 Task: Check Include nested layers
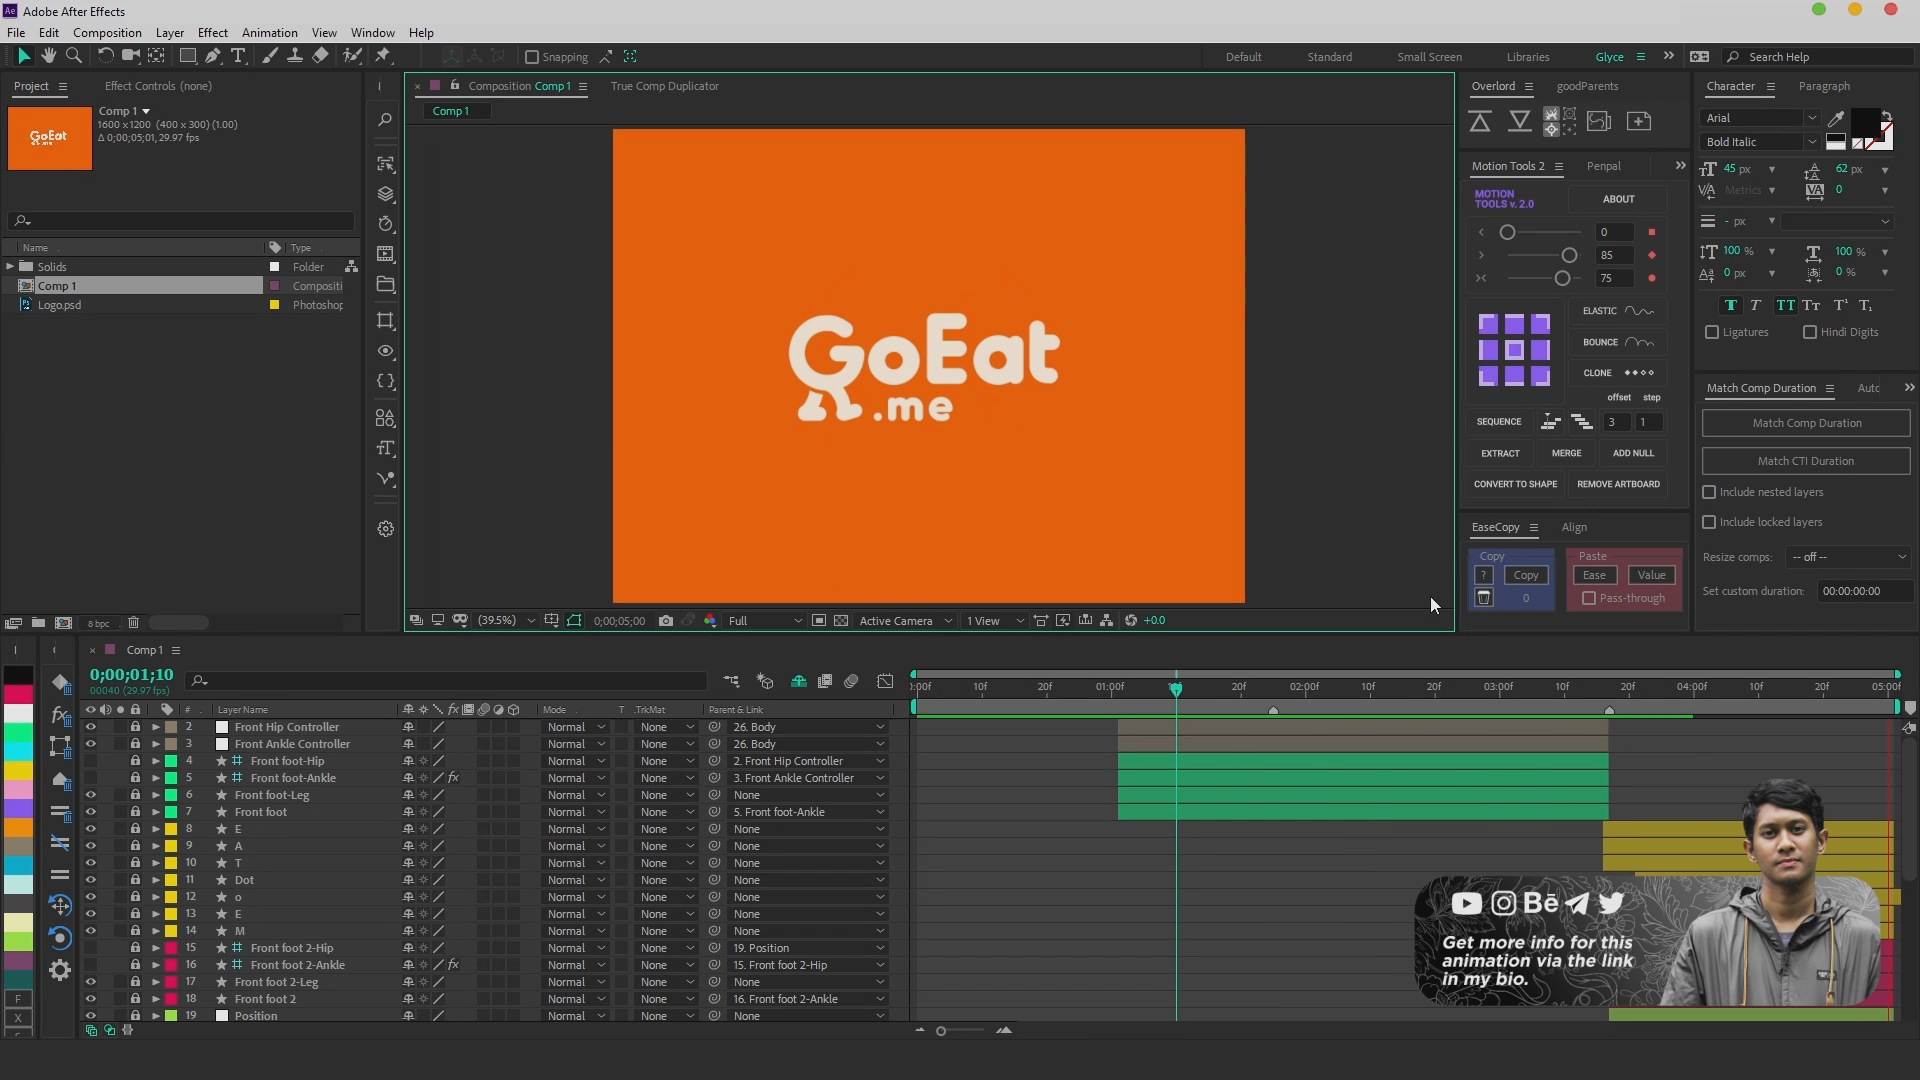click(x=1709, y=492)
